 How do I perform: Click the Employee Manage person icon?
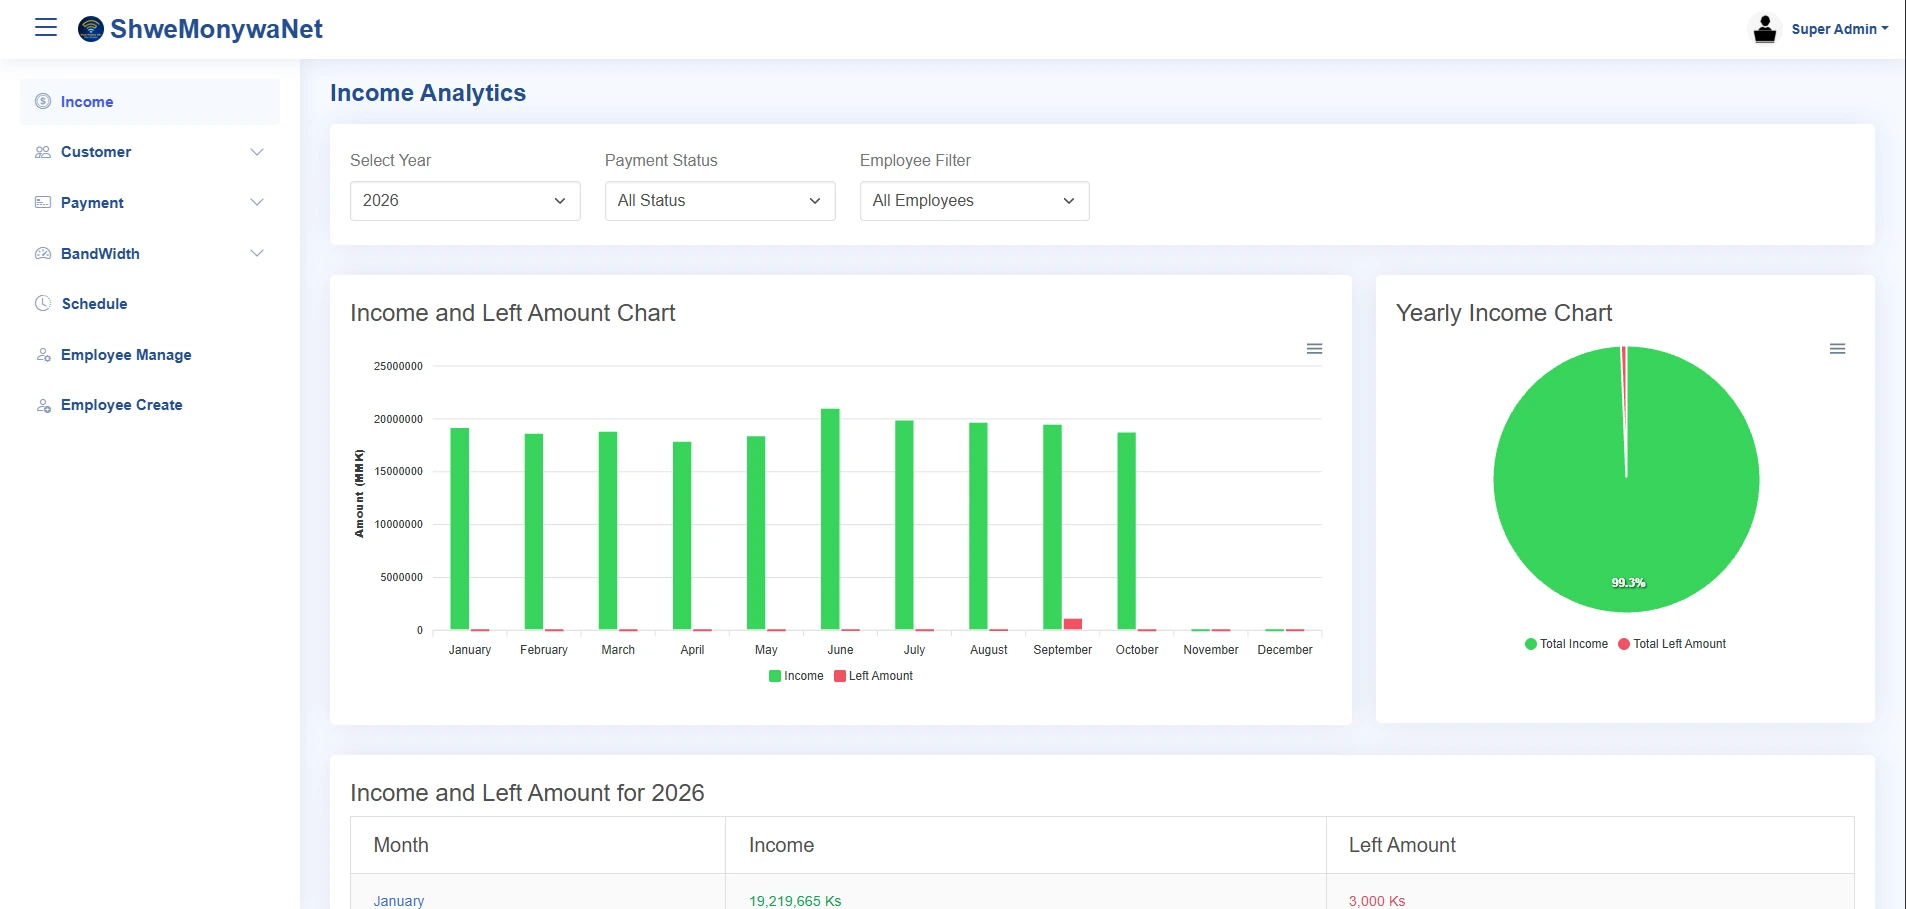(43, 355)
